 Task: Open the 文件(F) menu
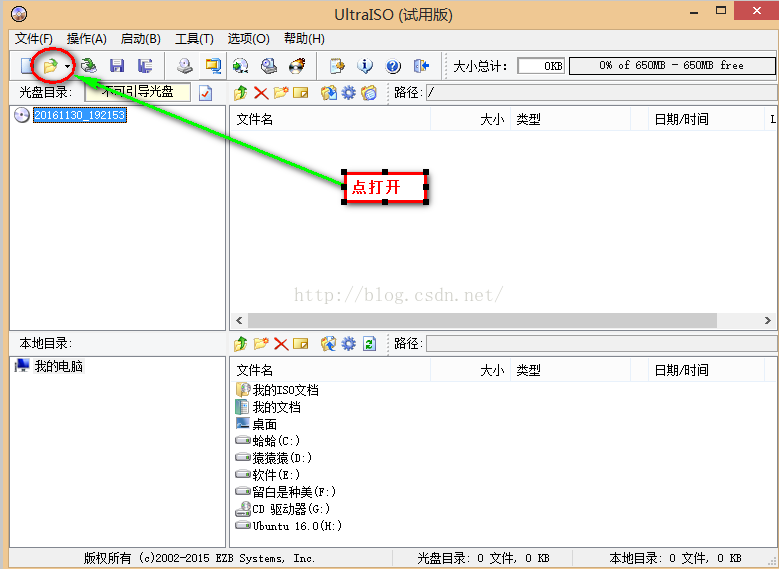(x=34, y=39)
